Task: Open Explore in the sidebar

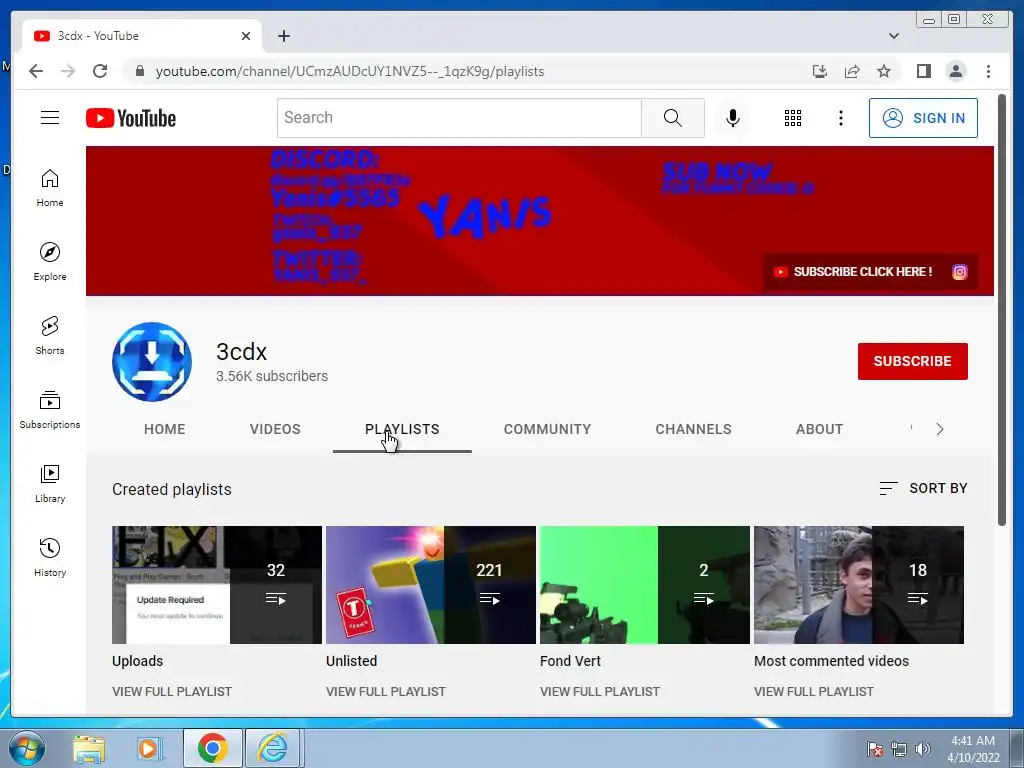Action: [50, 261]
